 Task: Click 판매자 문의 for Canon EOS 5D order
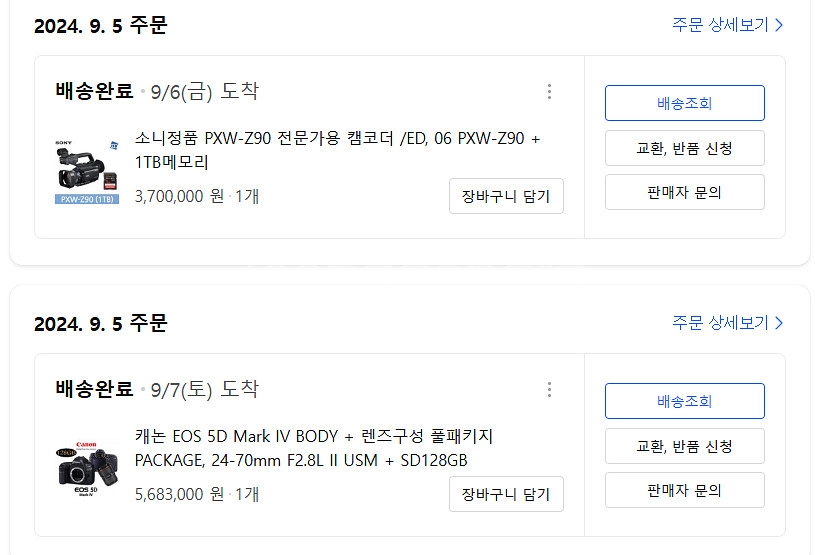coord(685,490)
